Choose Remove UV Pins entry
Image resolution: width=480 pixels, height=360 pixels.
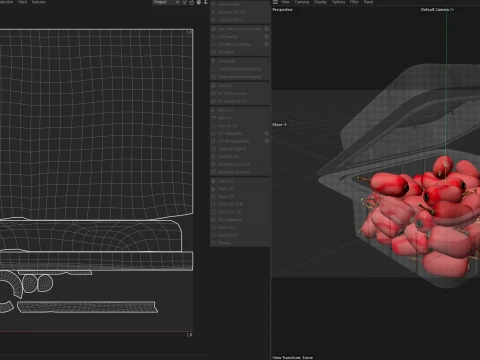pyautogui.click(x=240, y=12)
